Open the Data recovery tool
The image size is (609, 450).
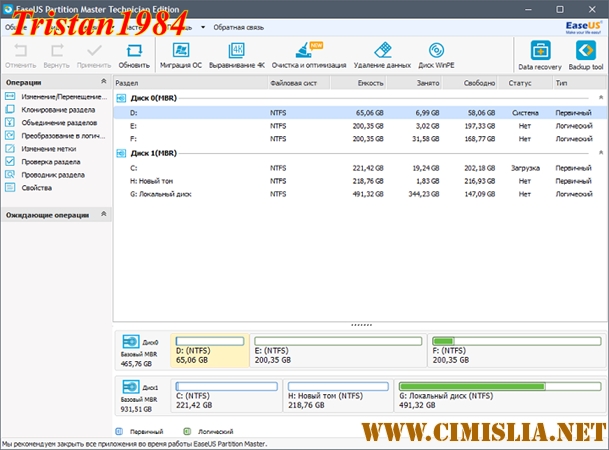[539, 54]
